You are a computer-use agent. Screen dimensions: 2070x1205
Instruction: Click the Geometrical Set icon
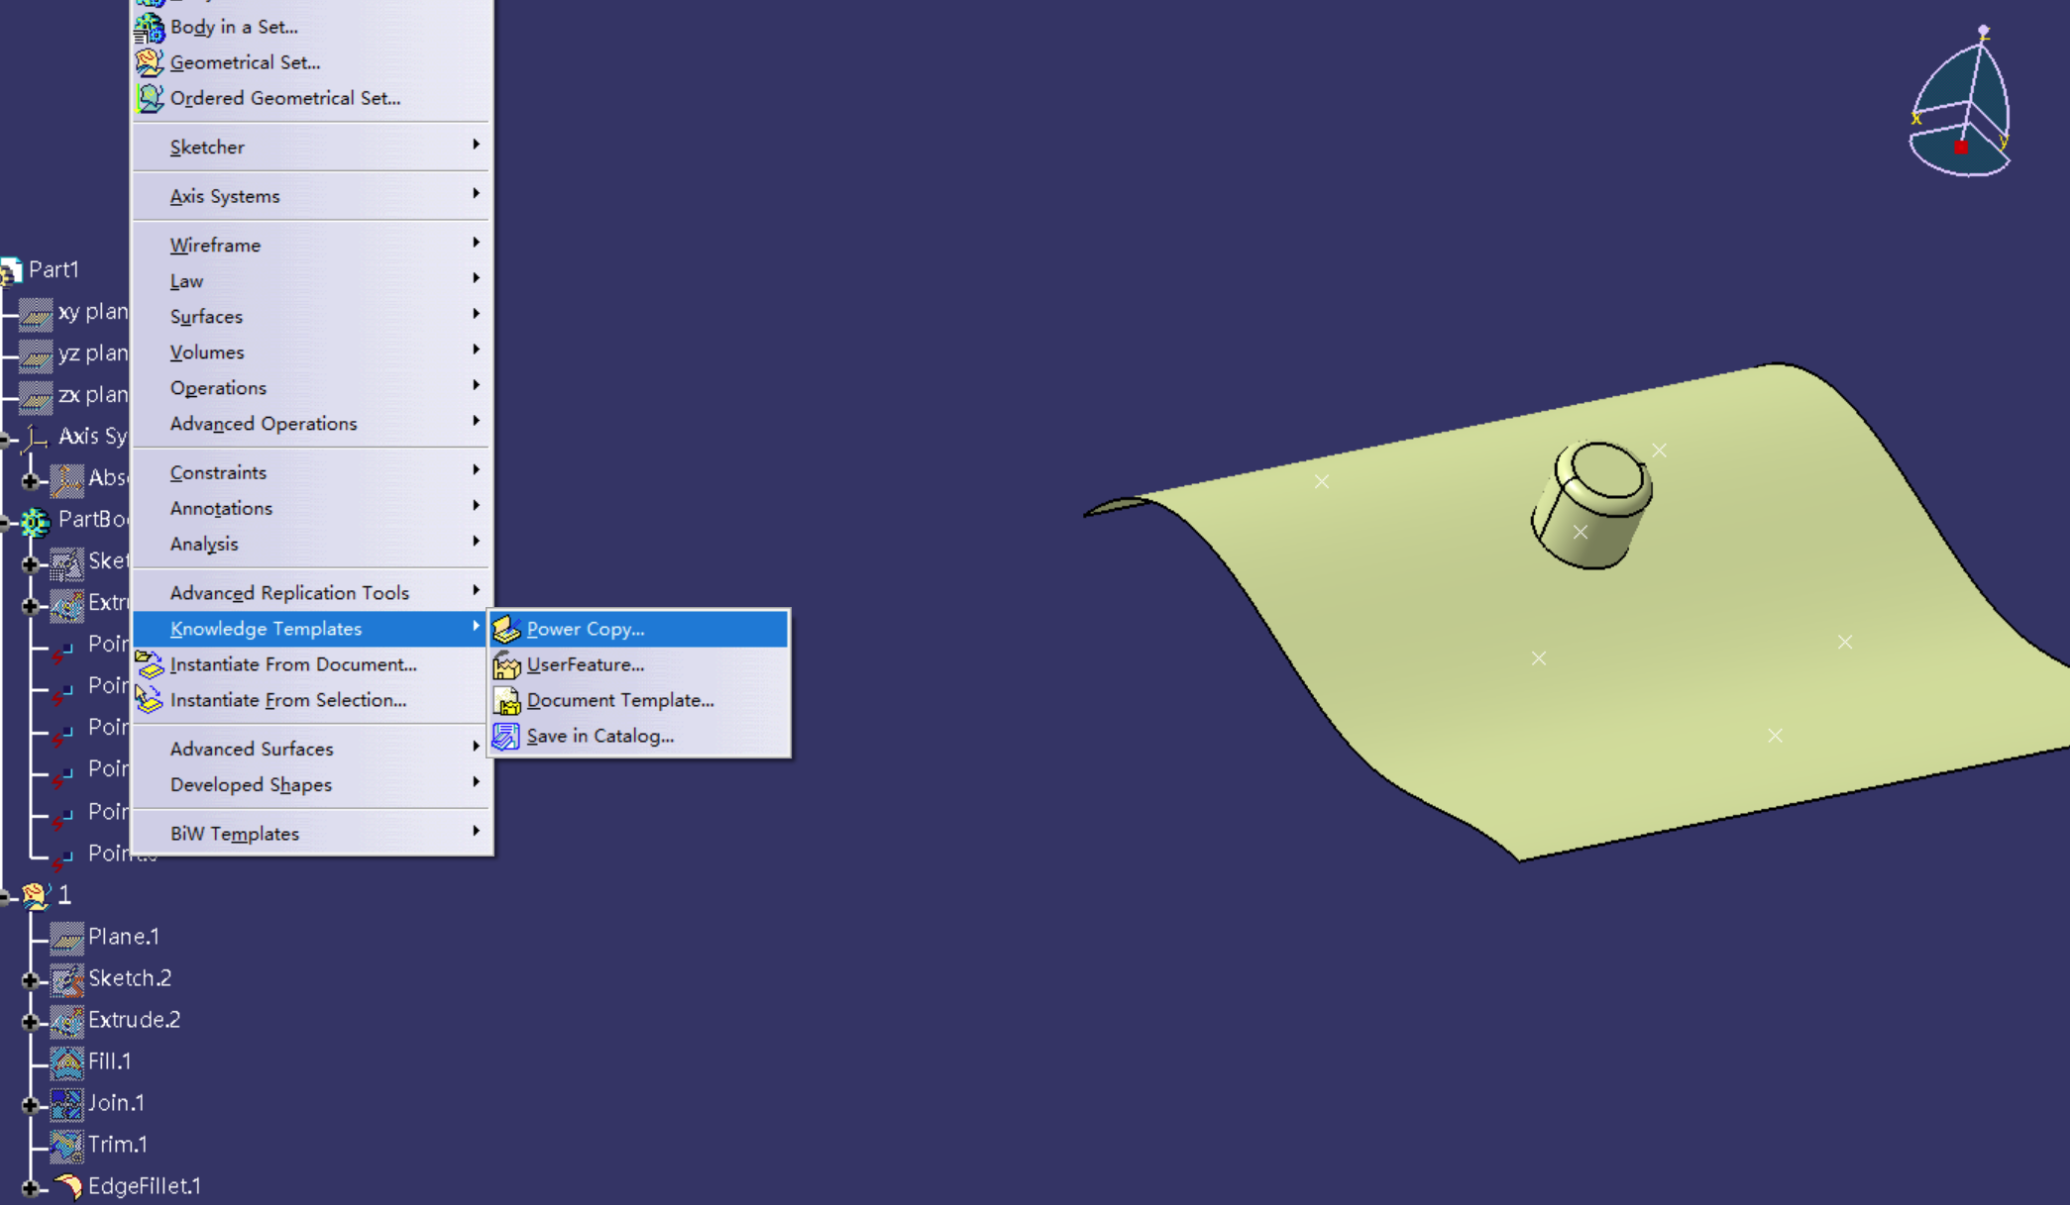[x=150, y=62]
